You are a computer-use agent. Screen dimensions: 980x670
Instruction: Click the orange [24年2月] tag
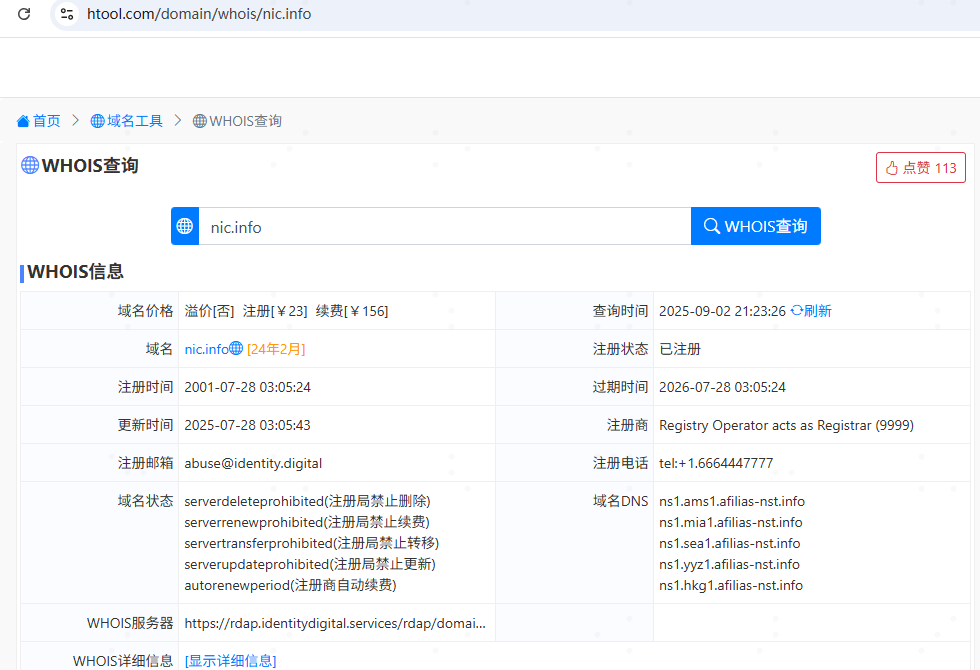point(276,349)
